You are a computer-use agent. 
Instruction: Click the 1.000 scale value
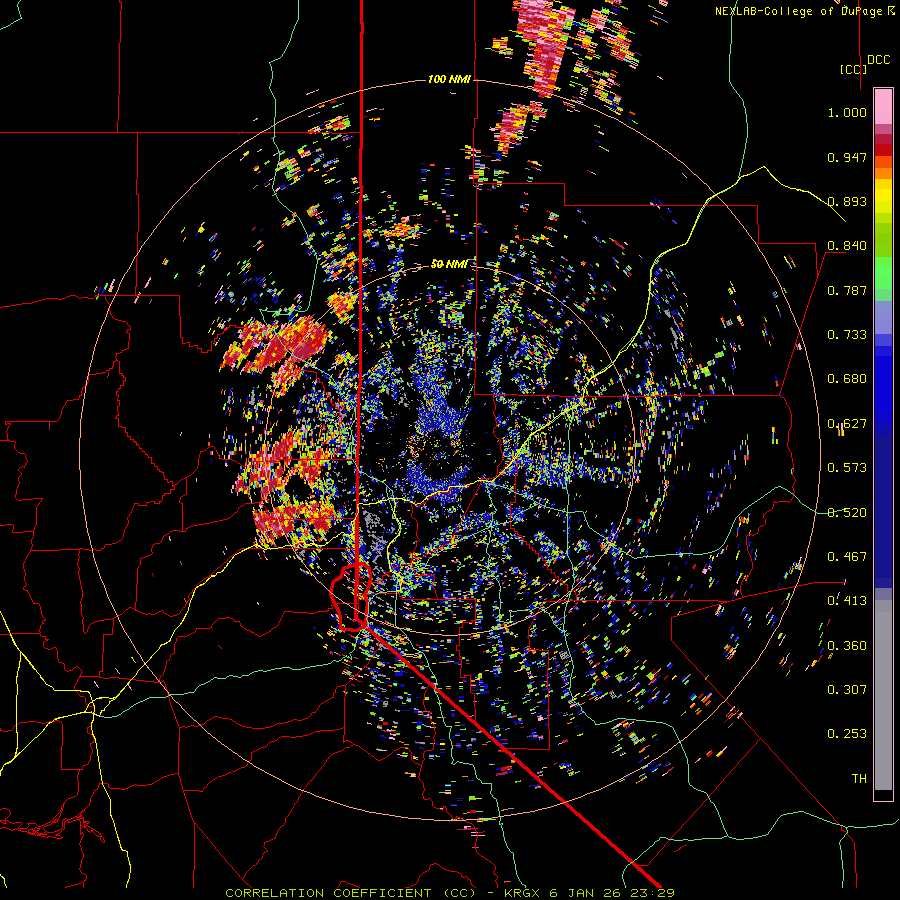[847, 112]
